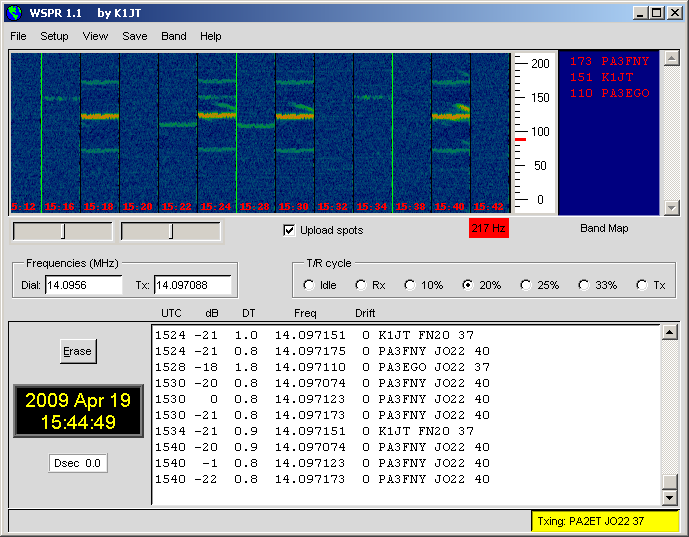689x537 pixels.
Task: Select the Idle T/R cycle option
Action: tap(309, 285)
